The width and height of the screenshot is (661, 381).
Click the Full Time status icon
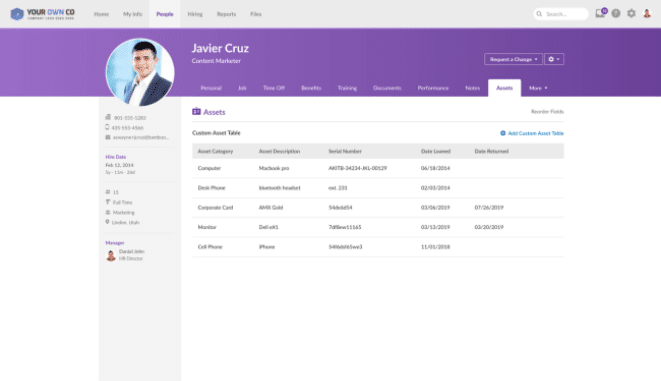(107, 202)
